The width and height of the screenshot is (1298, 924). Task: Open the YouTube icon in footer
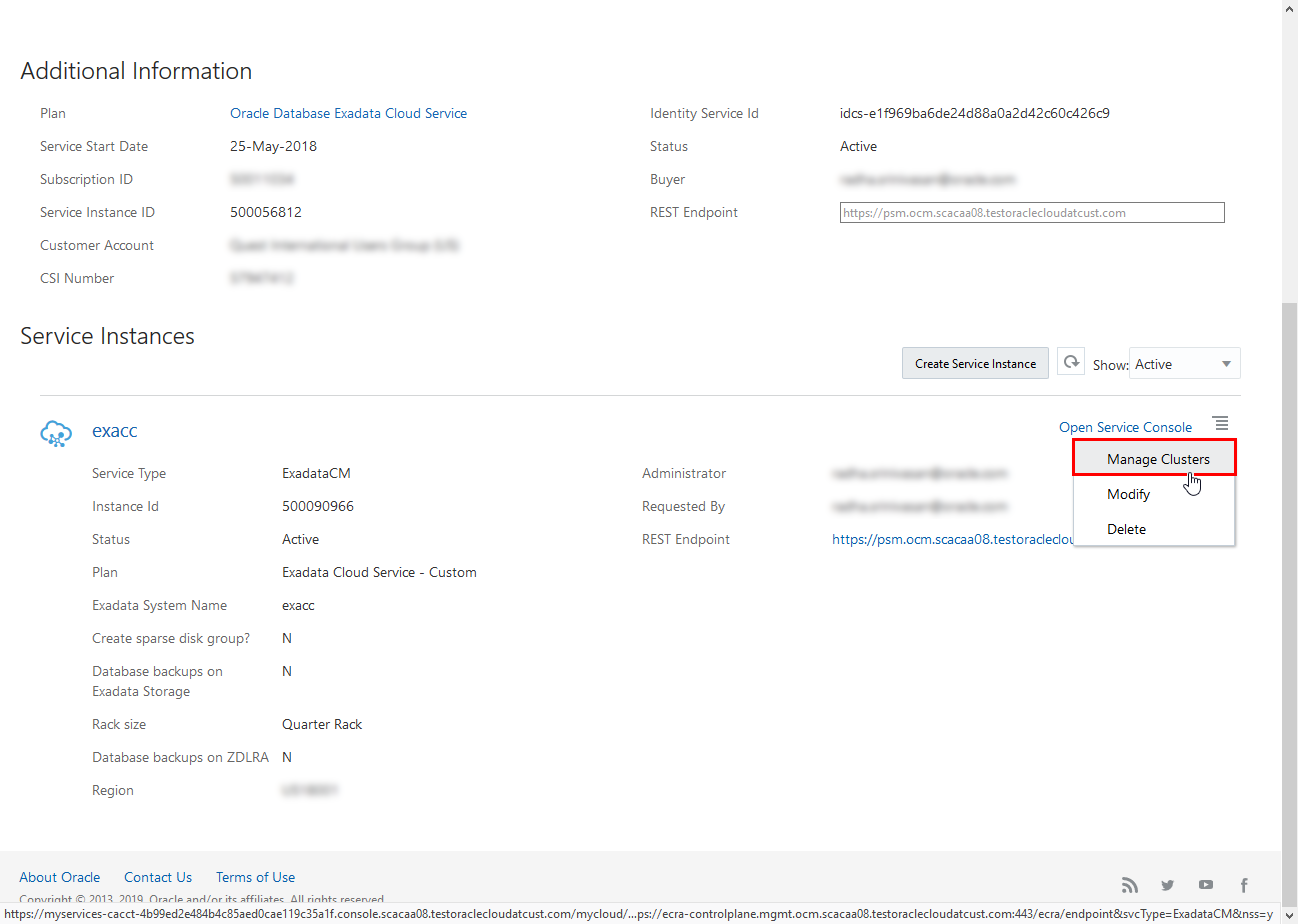coord(1206,885)
